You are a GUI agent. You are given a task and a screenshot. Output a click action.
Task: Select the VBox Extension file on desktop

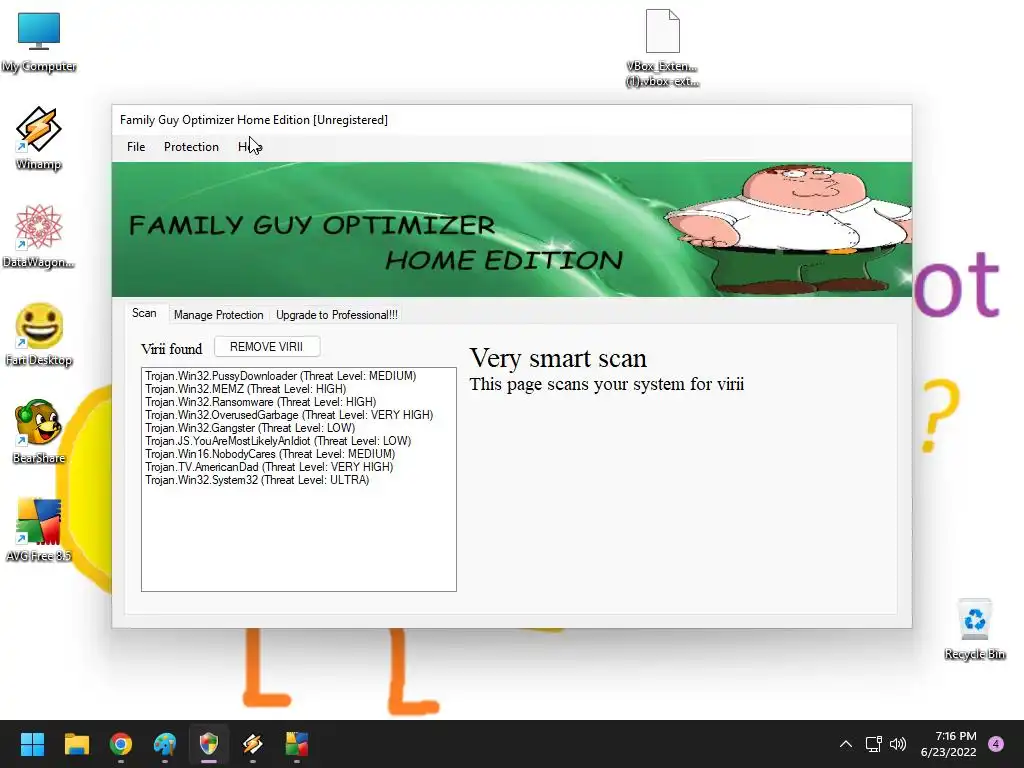click(662, 48)
